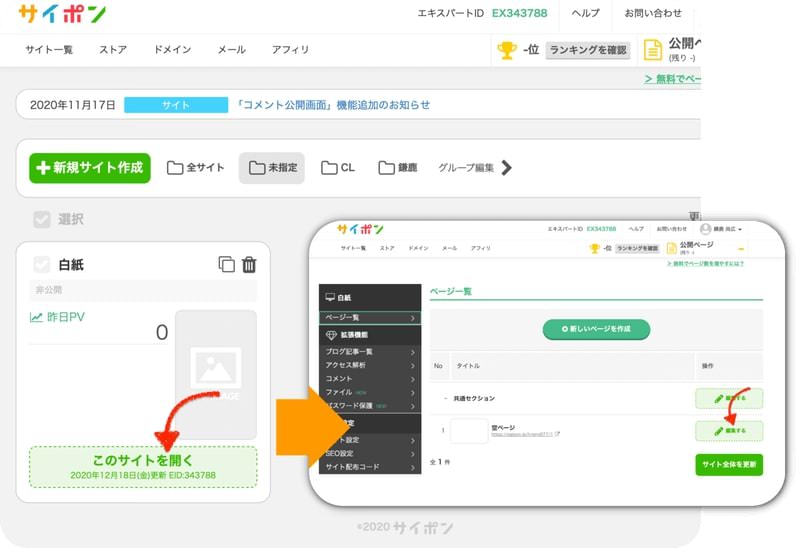Viewport: 800px width, 548px height.
Task: Click the document icon beside 公開ページ in inset
Action: coord(671,248)
